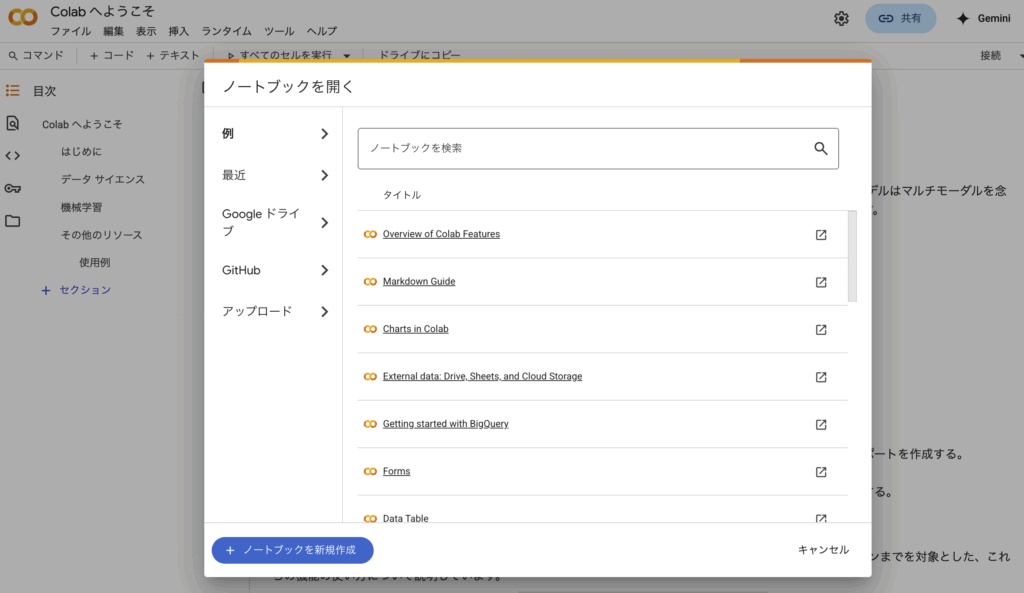Click the Colab logo icon
The width and height of the screenshot is (1024, 593).
tap(23, 17)
